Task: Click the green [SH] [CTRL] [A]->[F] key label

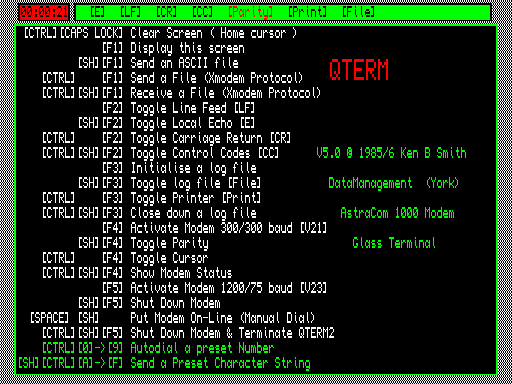Action: point(70,363)
